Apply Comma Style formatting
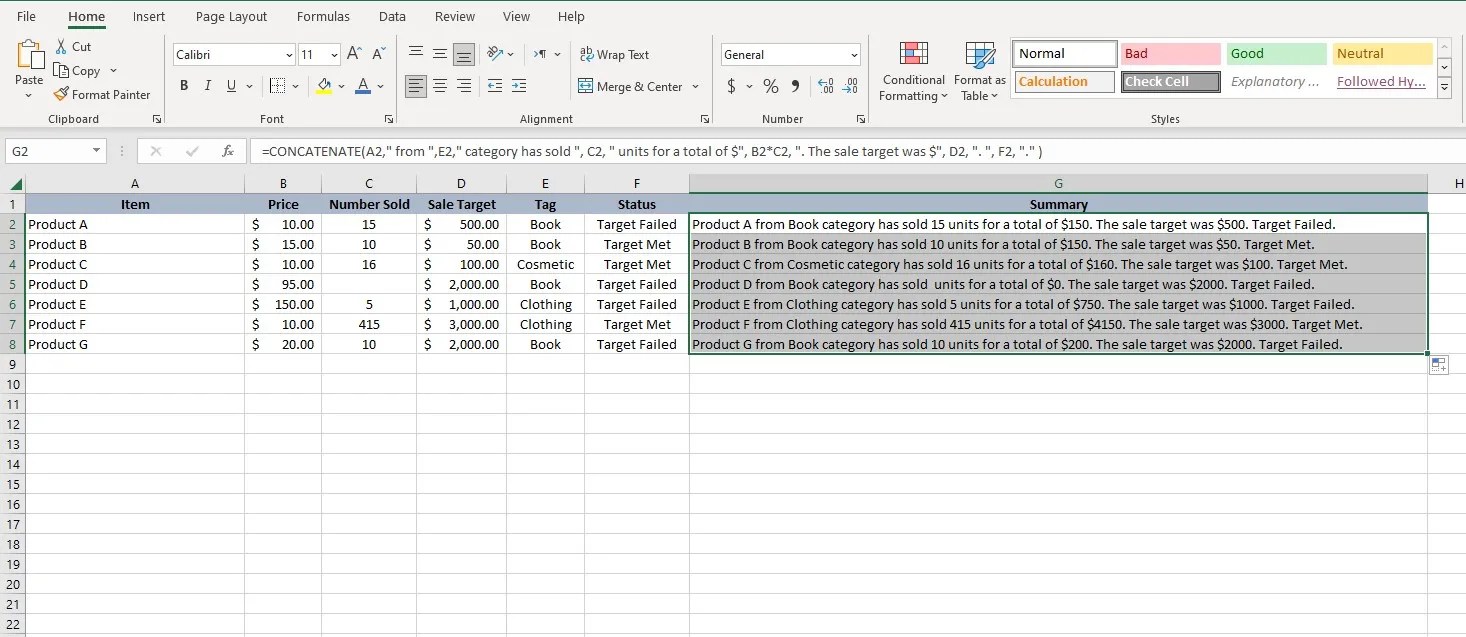 [x=797, y=86]
